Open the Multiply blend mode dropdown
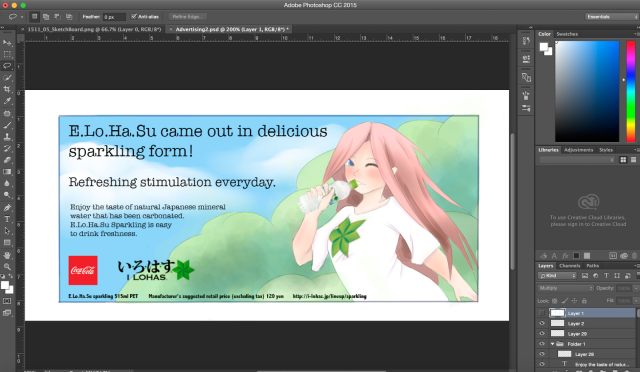640x372 pixels. click(x=565, y=288)
